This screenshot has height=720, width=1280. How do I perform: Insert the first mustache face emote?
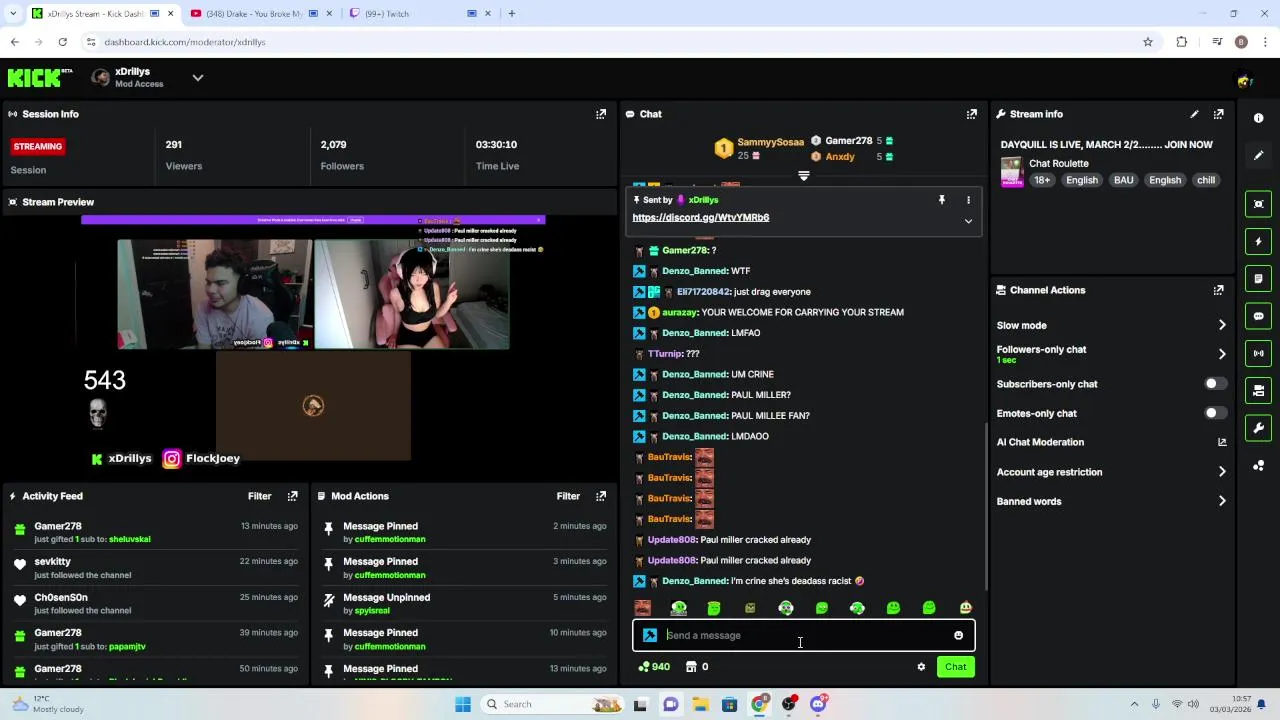643,608
